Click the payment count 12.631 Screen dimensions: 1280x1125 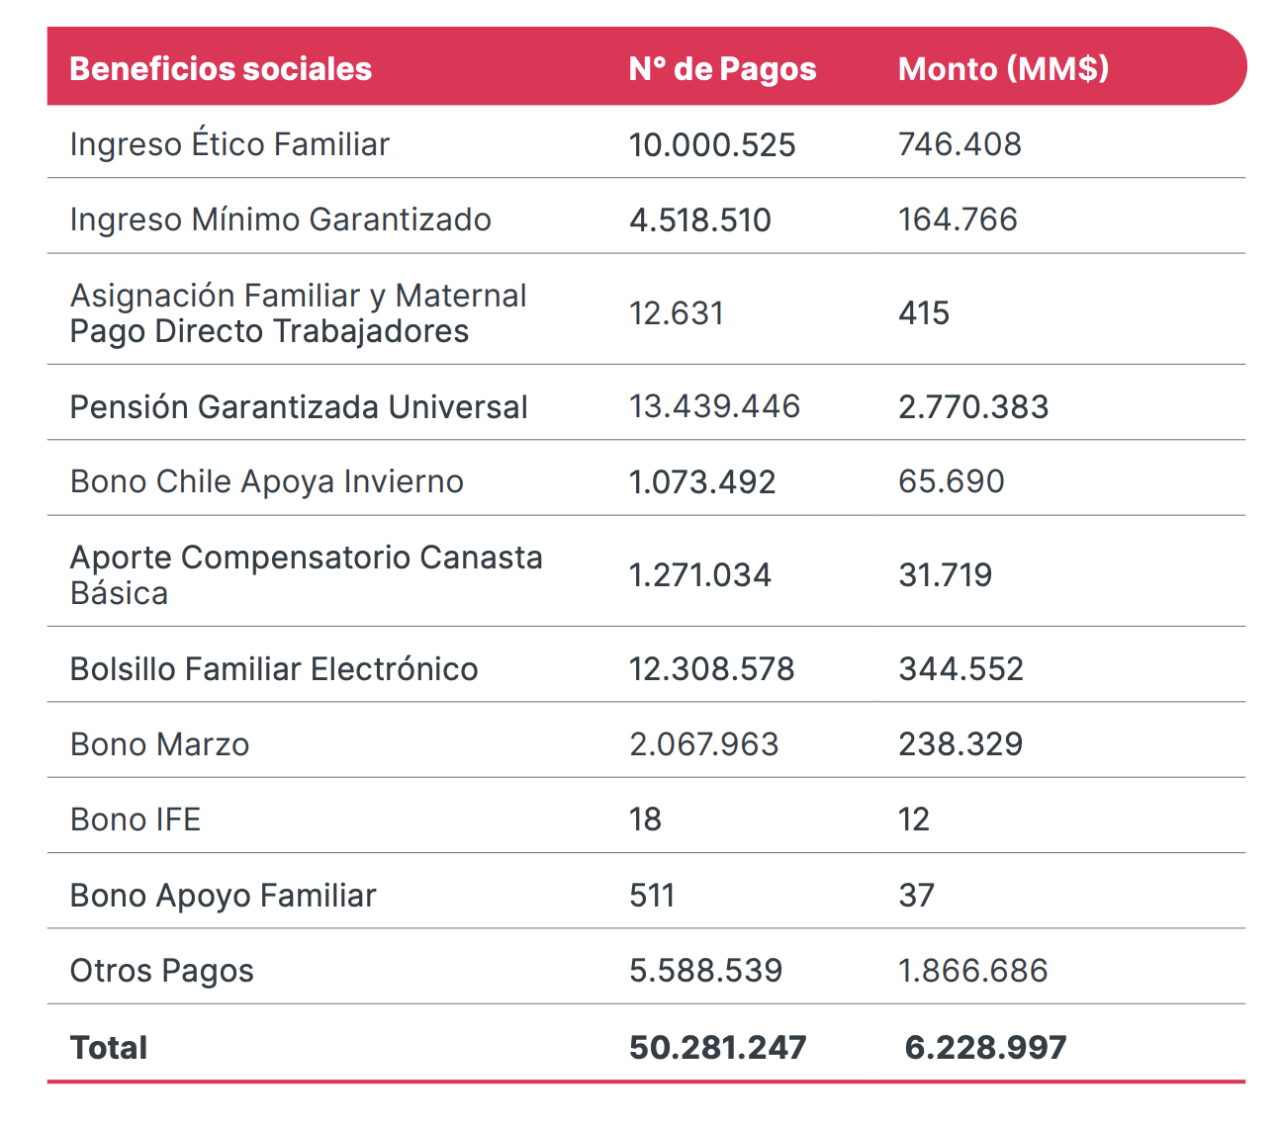pos(676,313)
